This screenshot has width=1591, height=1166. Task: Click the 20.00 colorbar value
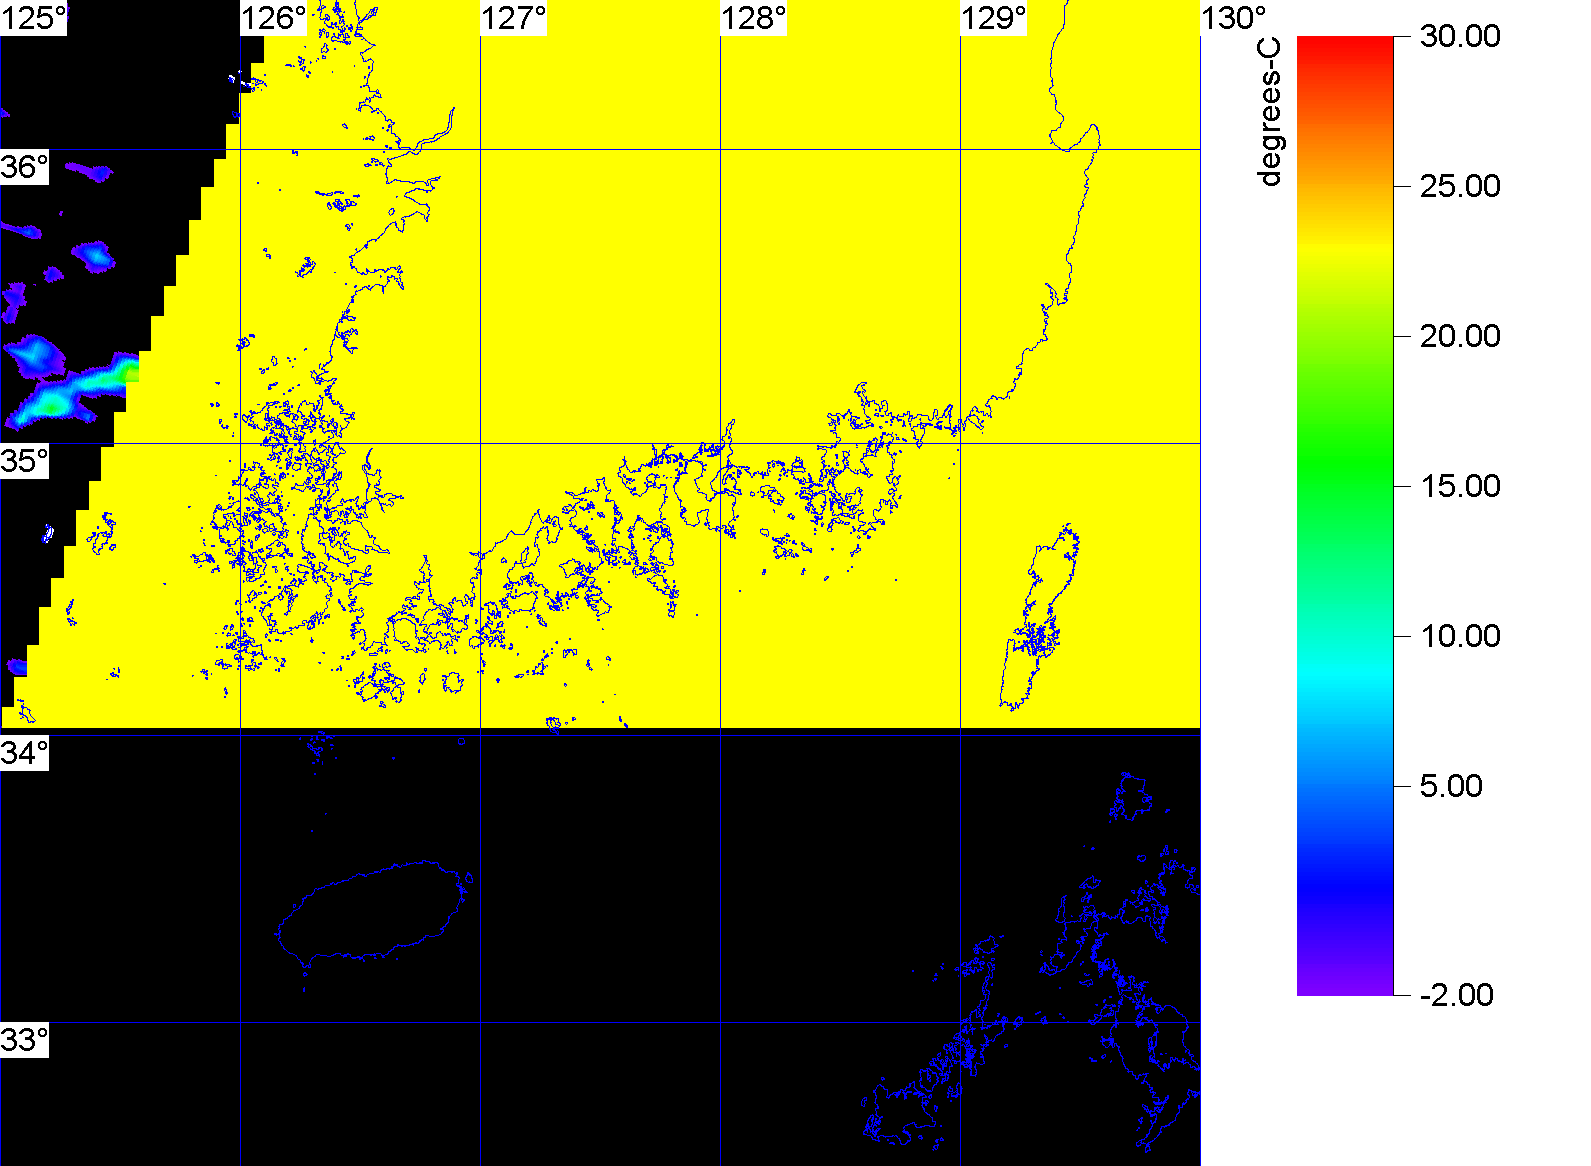point(1460,336)
